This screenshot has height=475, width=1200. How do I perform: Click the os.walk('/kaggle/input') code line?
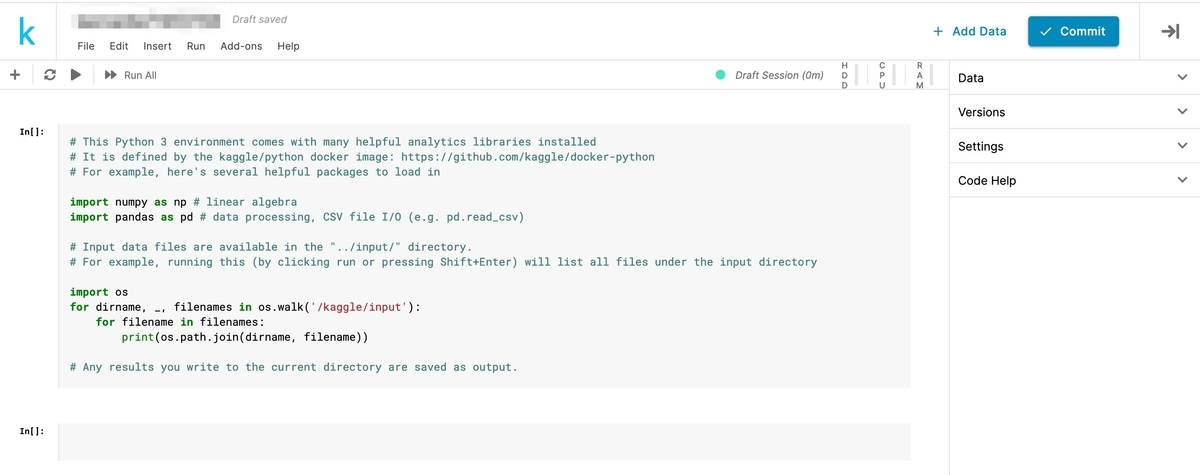pyautogui.click(x=245, y=307)
